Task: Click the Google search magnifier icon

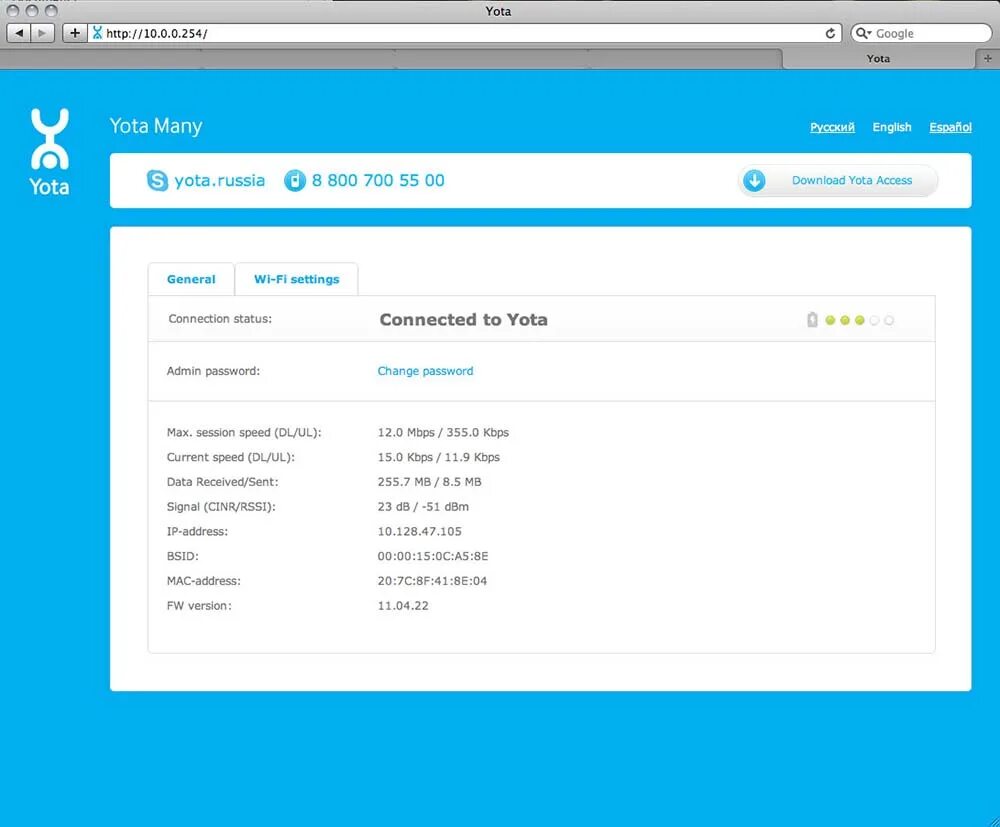Action: coord(862,33)
